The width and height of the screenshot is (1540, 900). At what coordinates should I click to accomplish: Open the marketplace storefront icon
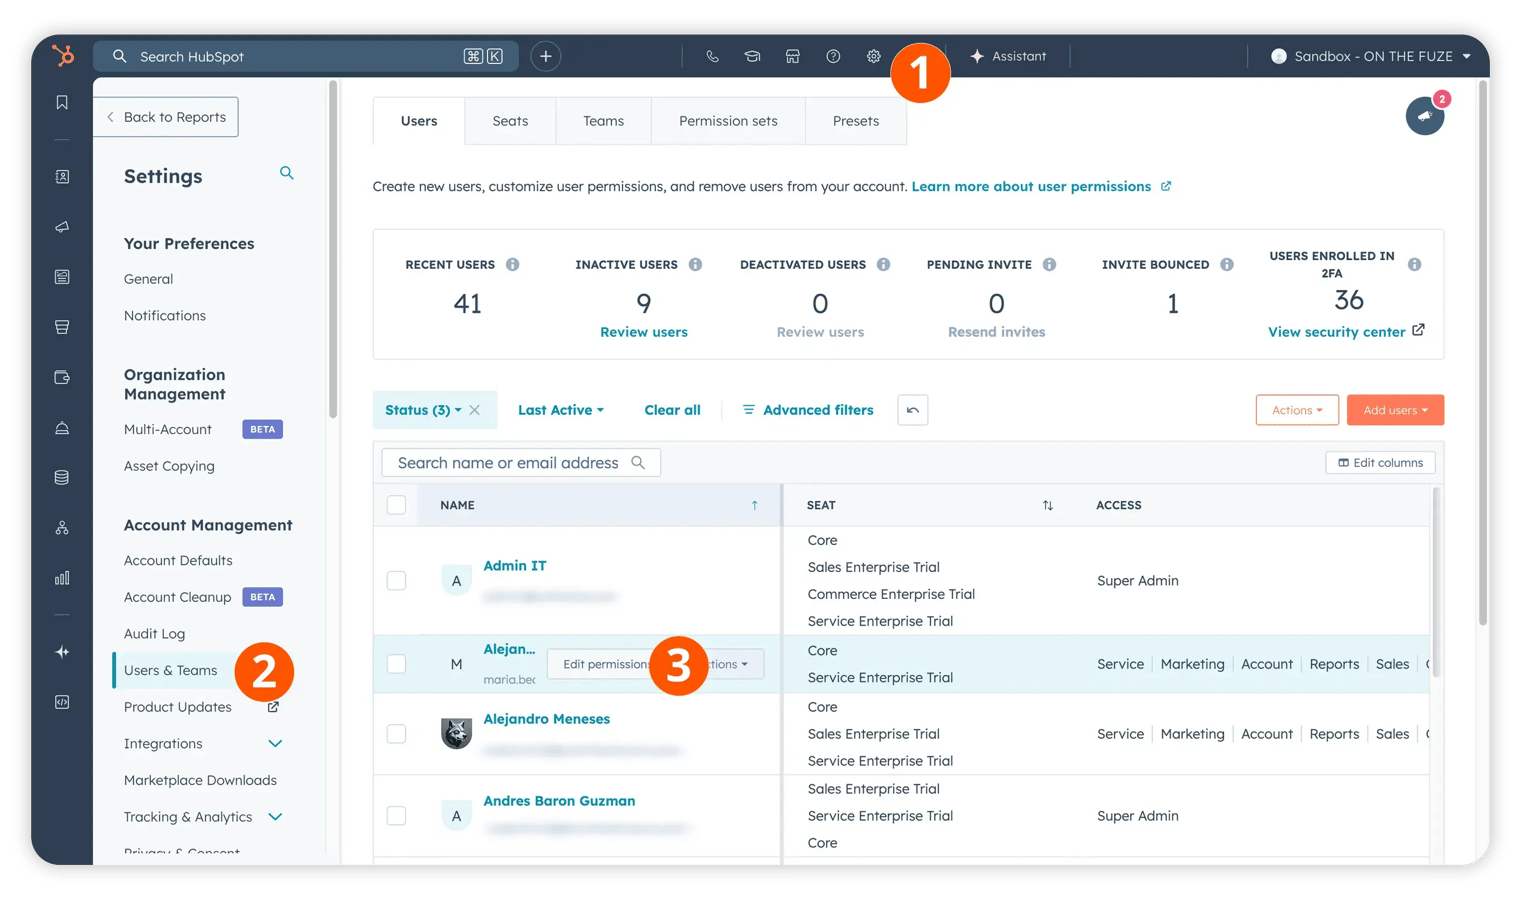coord(792,57)
